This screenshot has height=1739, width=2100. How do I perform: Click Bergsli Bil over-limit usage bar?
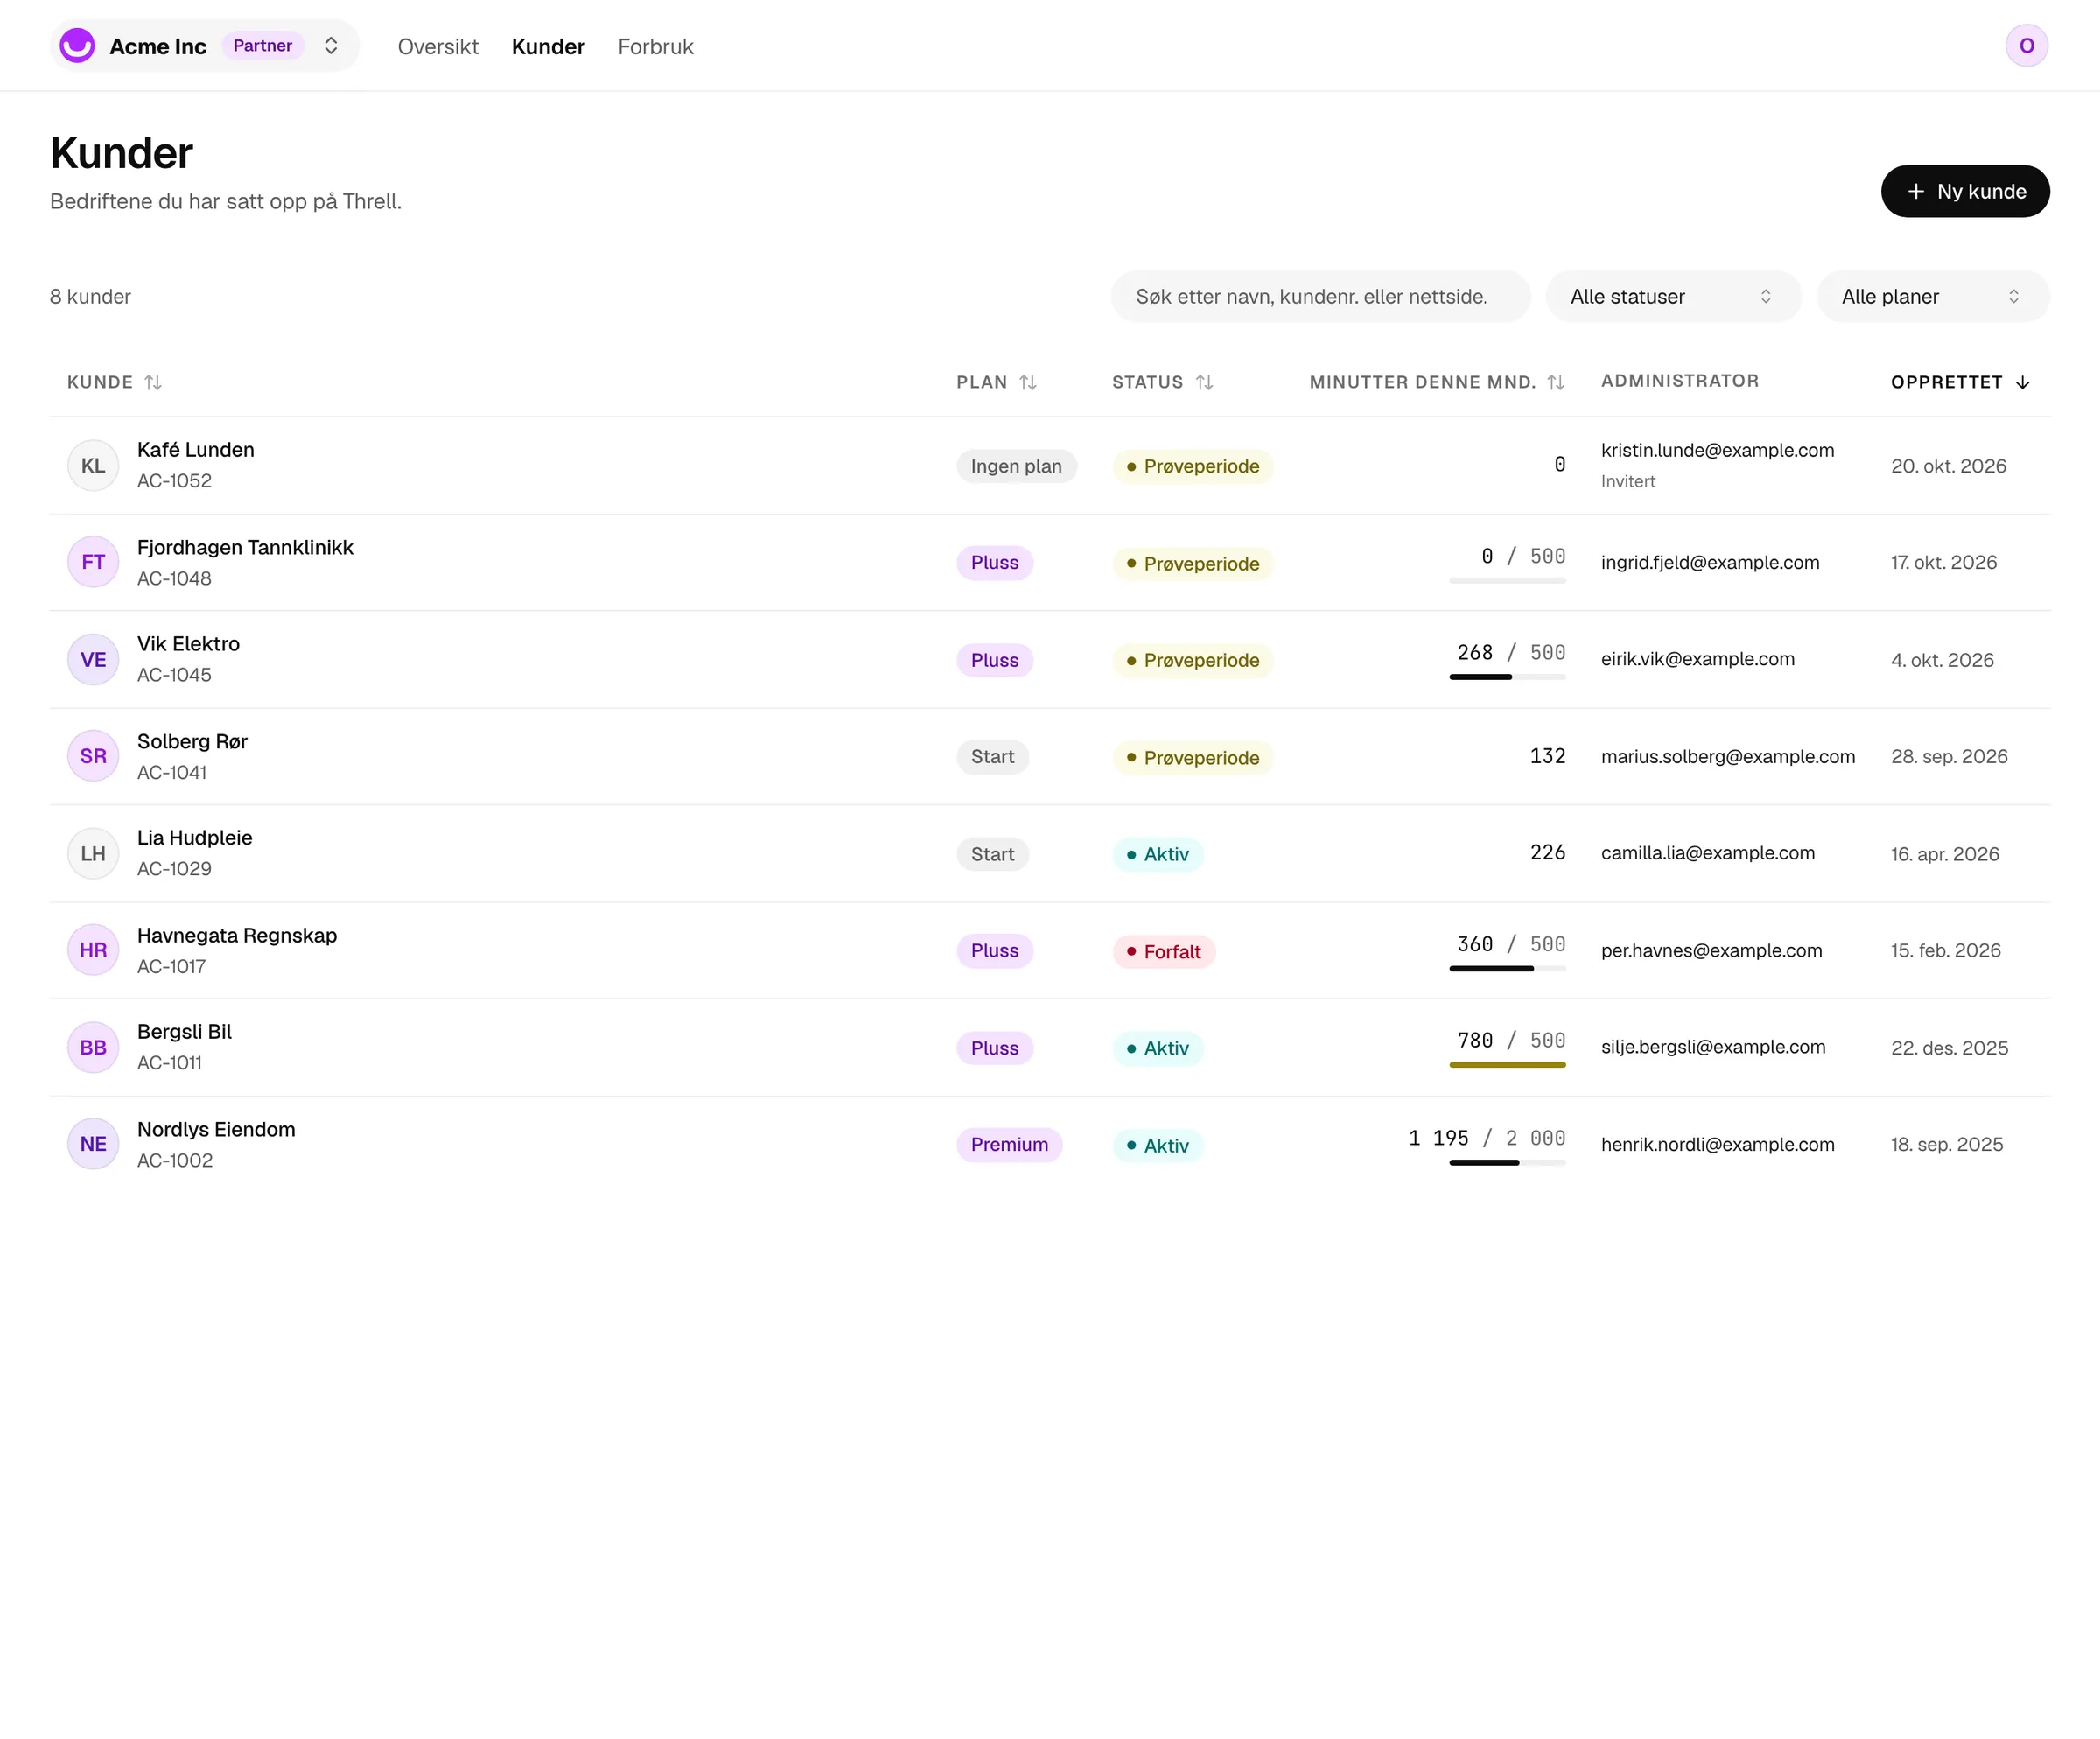click(x=1507, y=1065)
